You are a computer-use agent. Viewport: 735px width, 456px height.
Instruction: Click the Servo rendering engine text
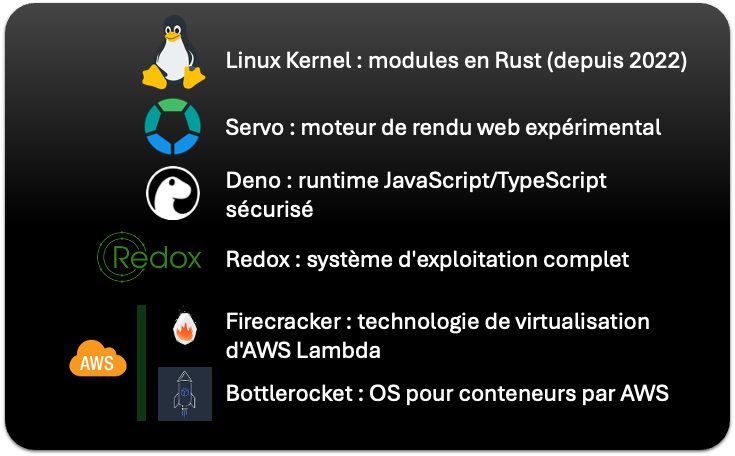443,127
